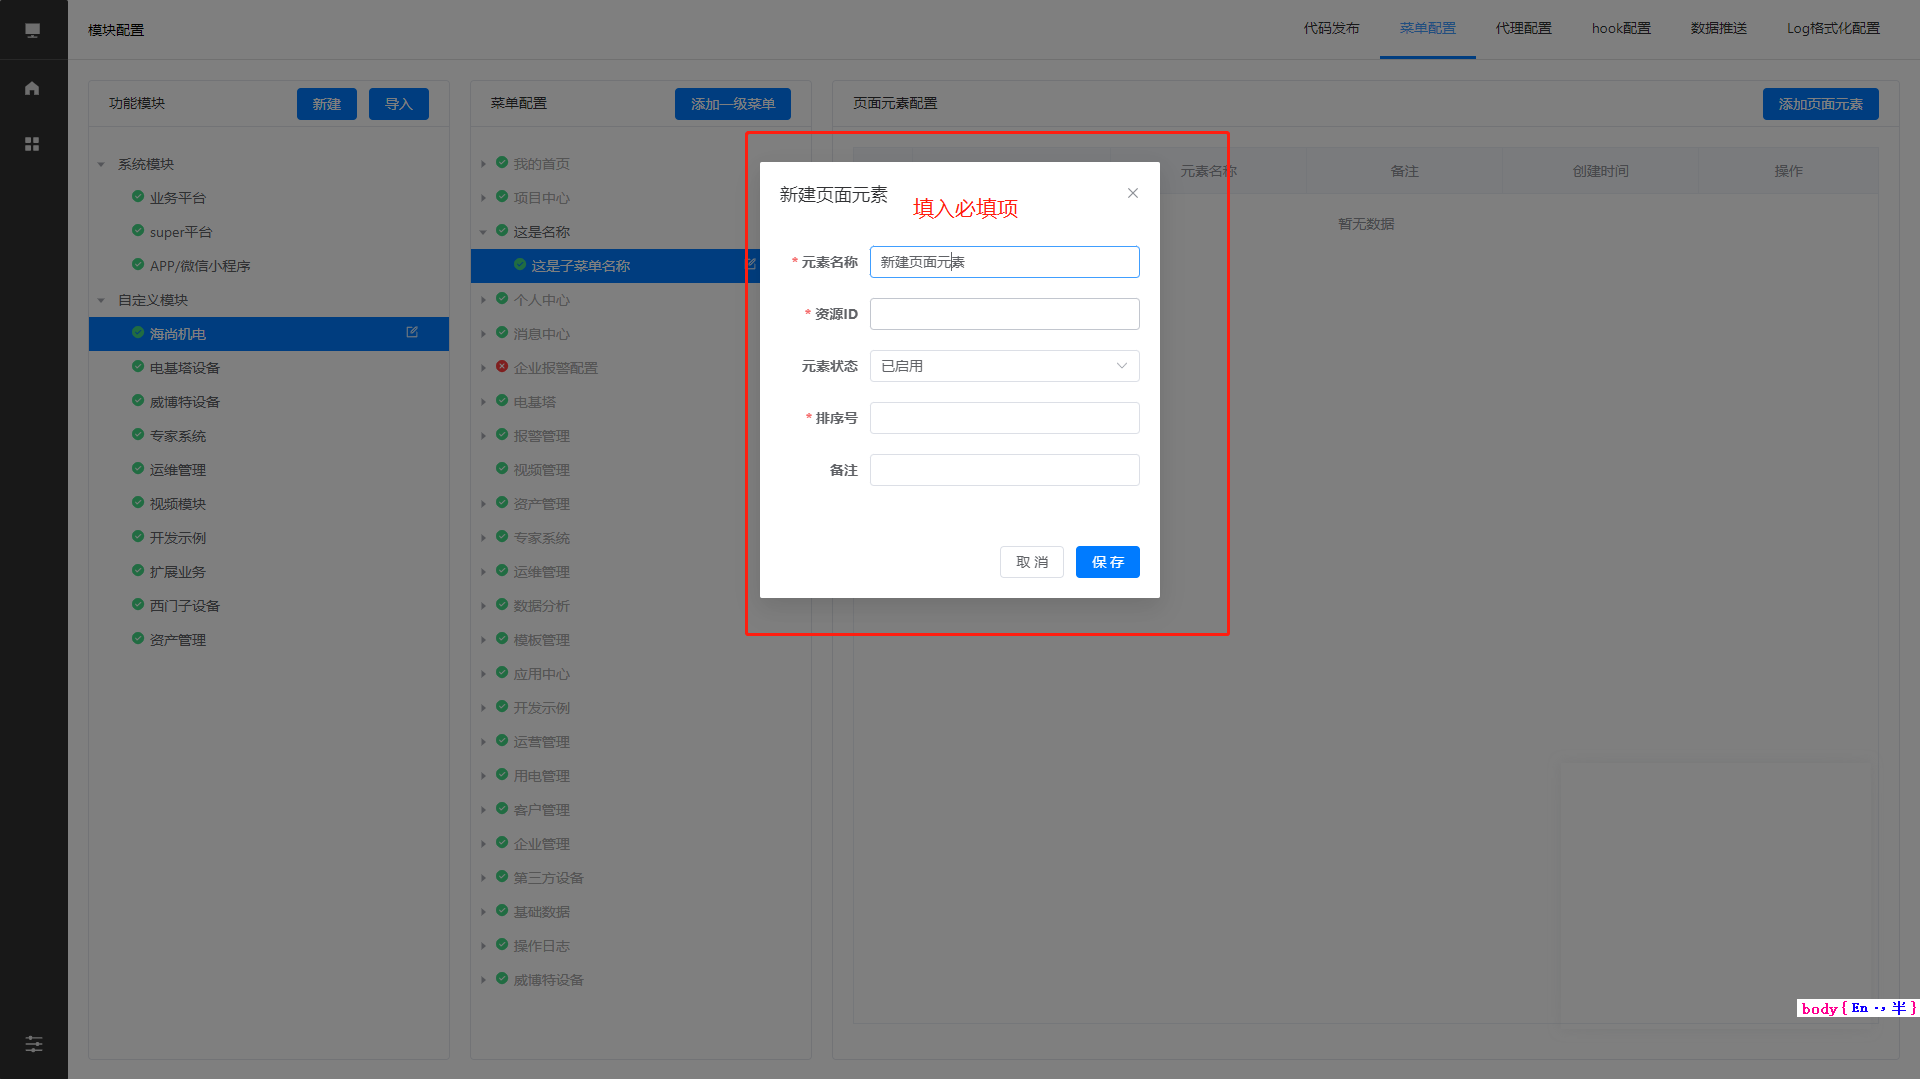The width and height of the screenshot is (1920, 1079).
Task: Click the input method indicator at bottom right
Action: click(x=1858, y=1008)
